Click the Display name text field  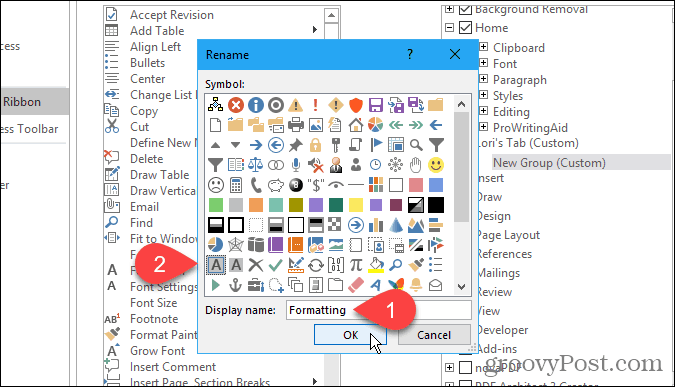(x=379, y=310)
